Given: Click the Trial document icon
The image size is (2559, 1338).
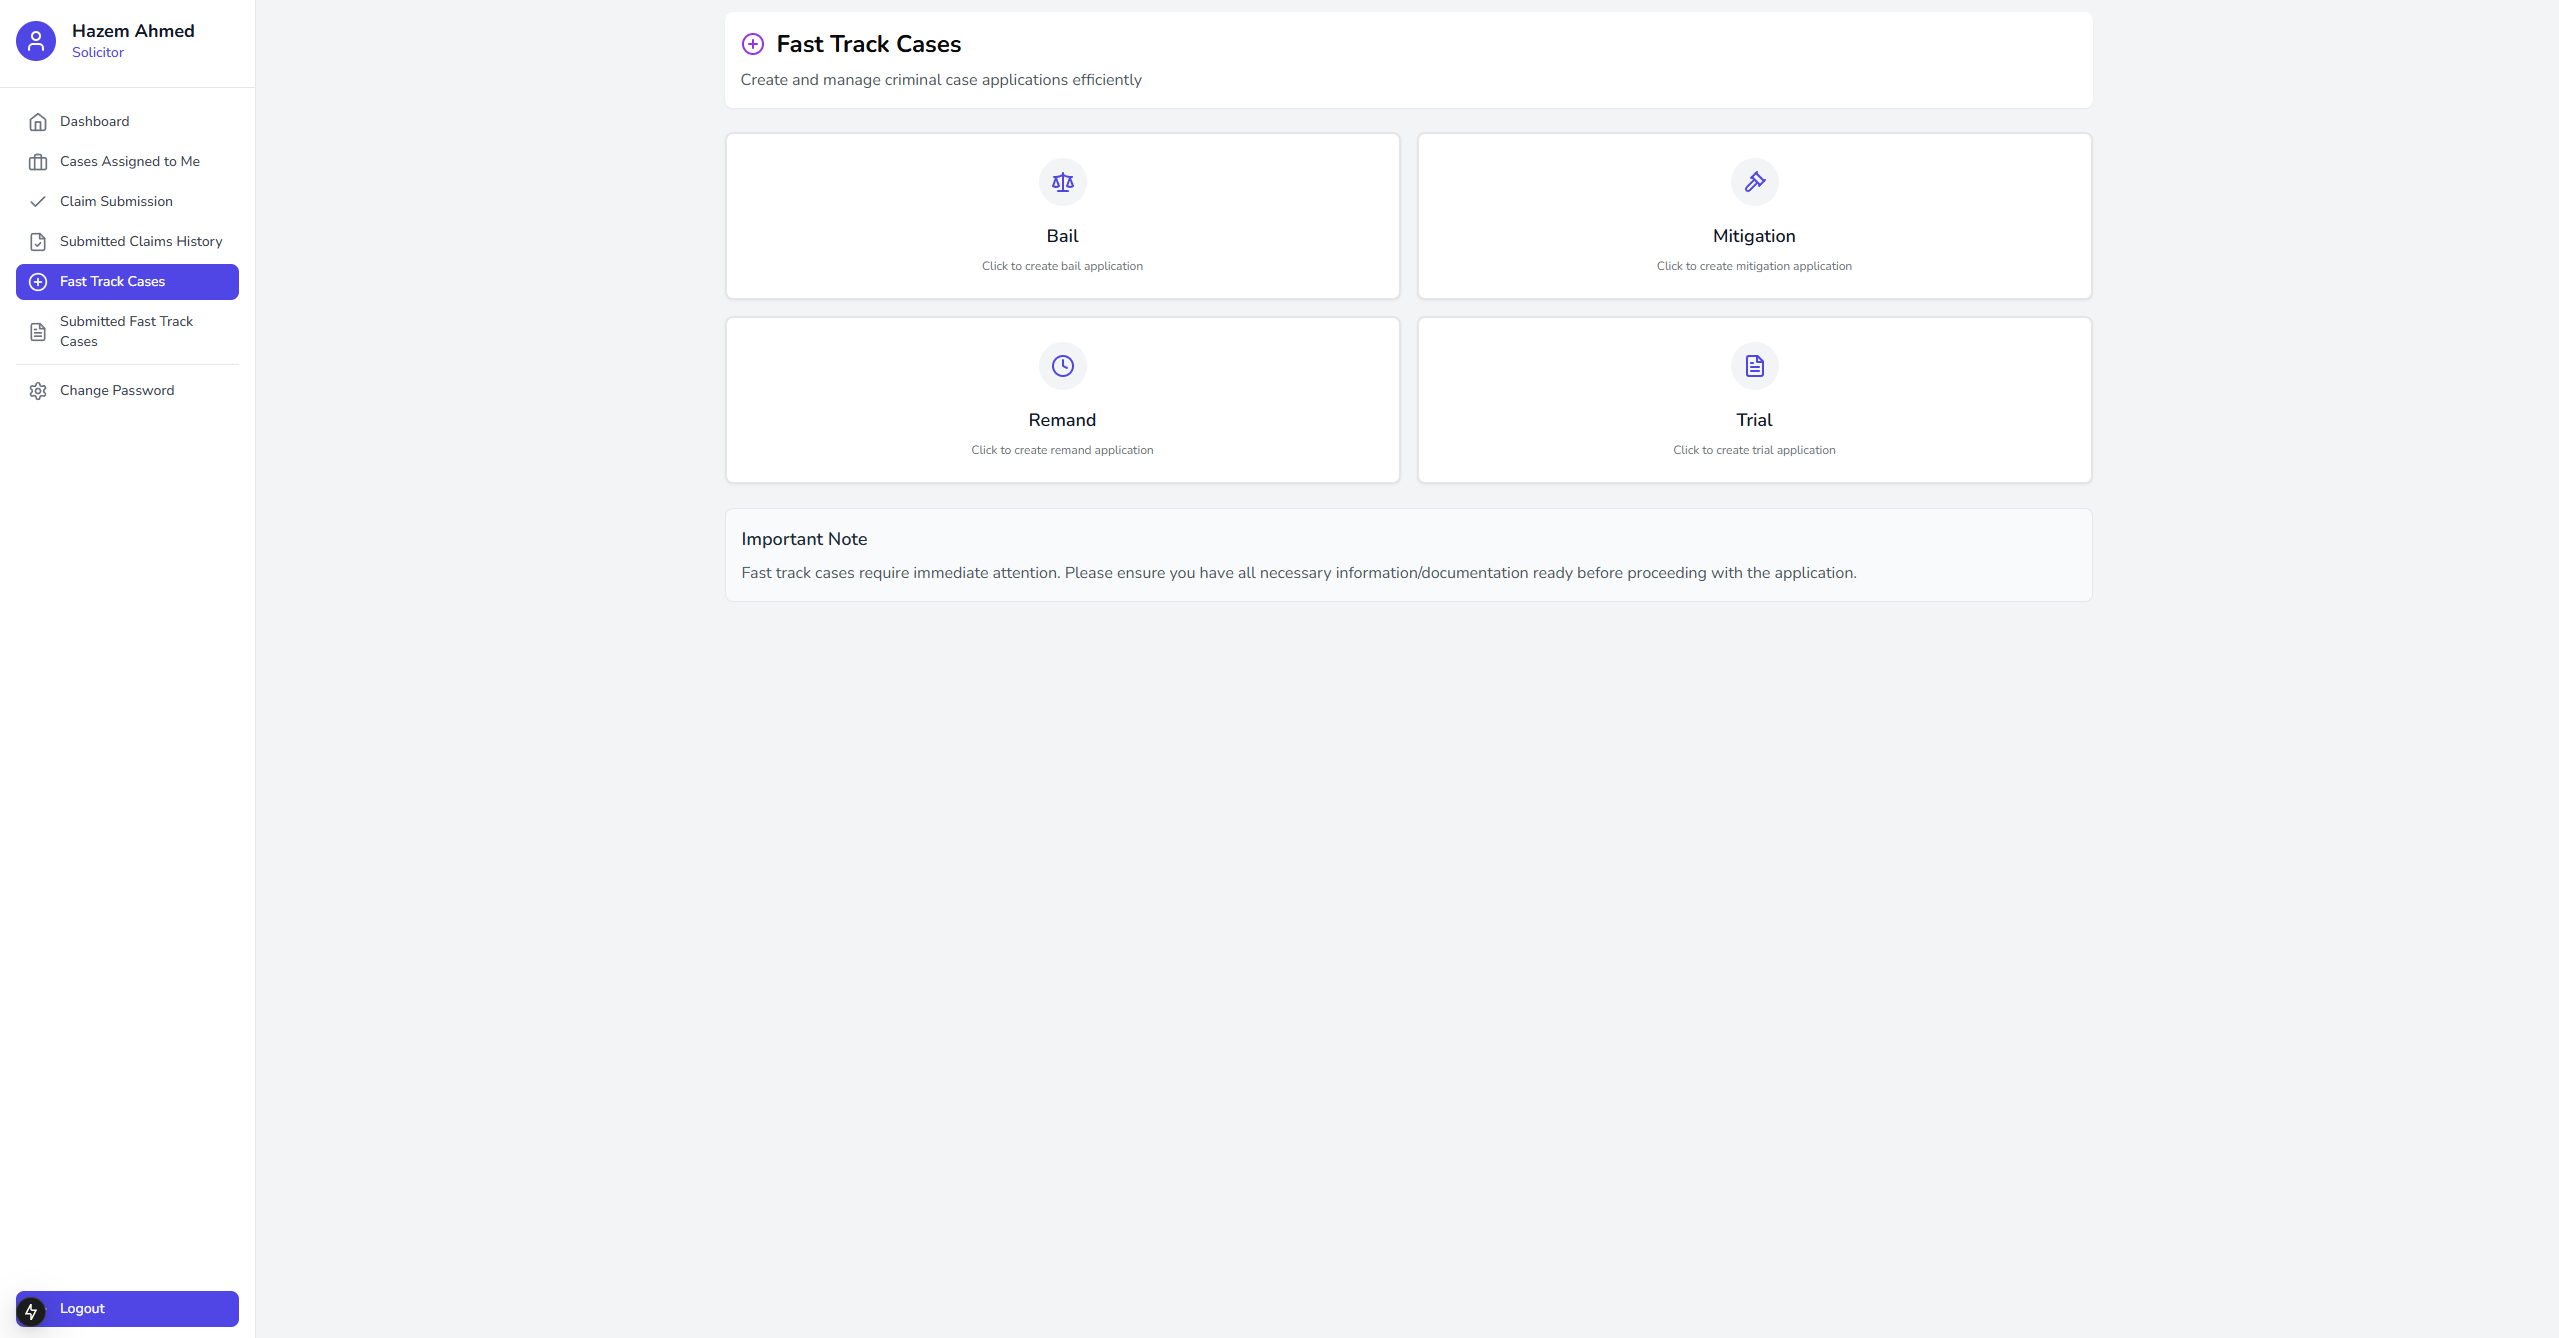Looking at the screenshot, I should pos(1754,366).
